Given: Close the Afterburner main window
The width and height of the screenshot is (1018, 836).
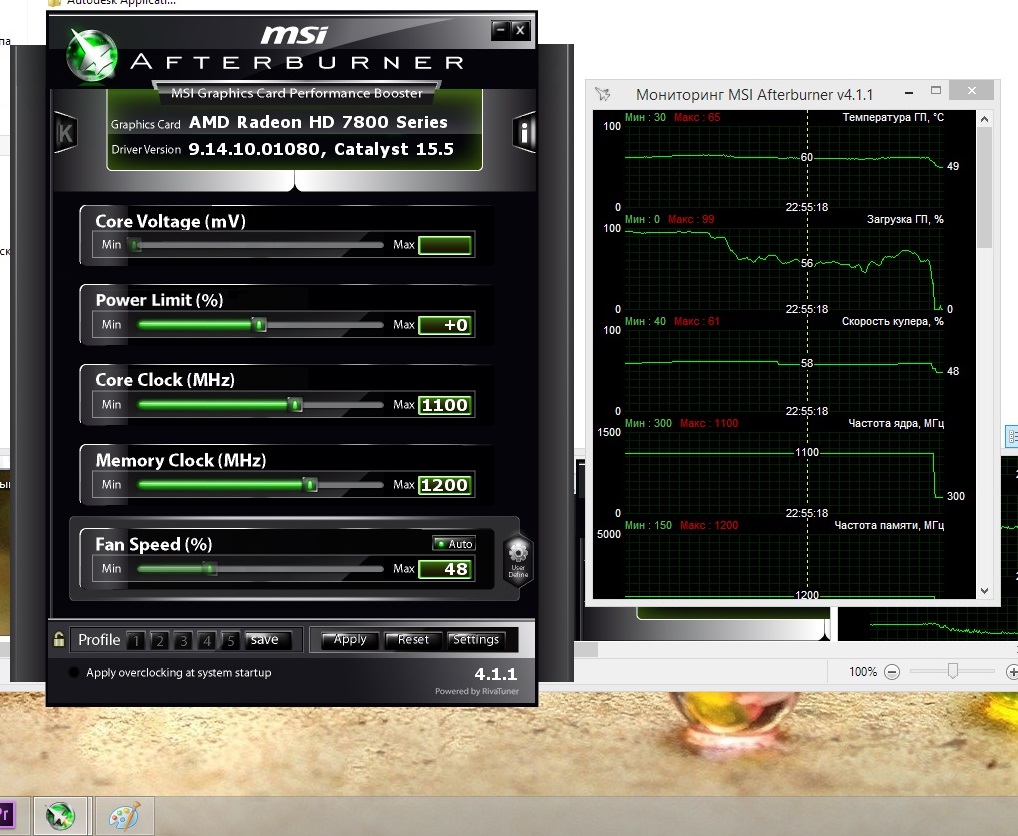Looking at the screenshot, I should [x=521, y=30].
